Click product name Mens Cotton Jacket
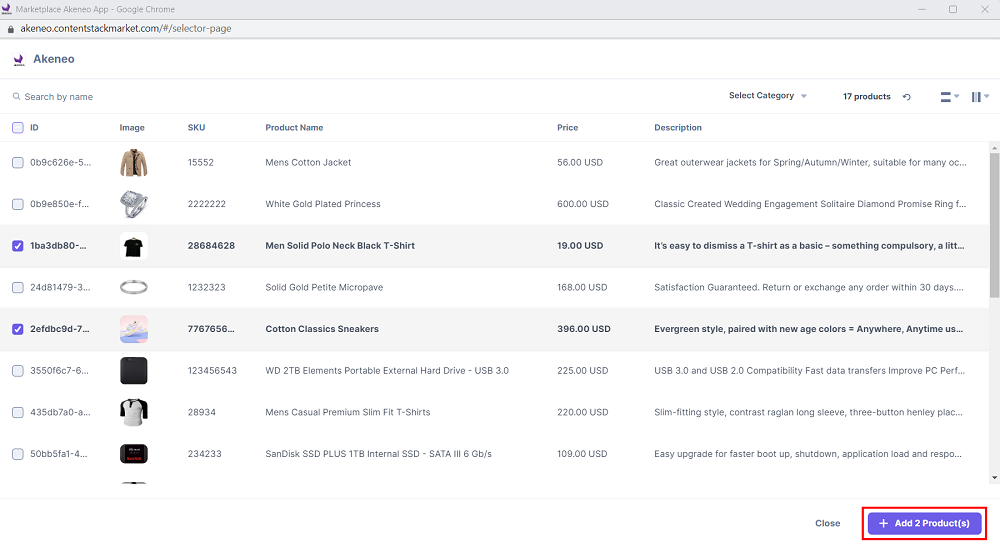 coord(308,163)
